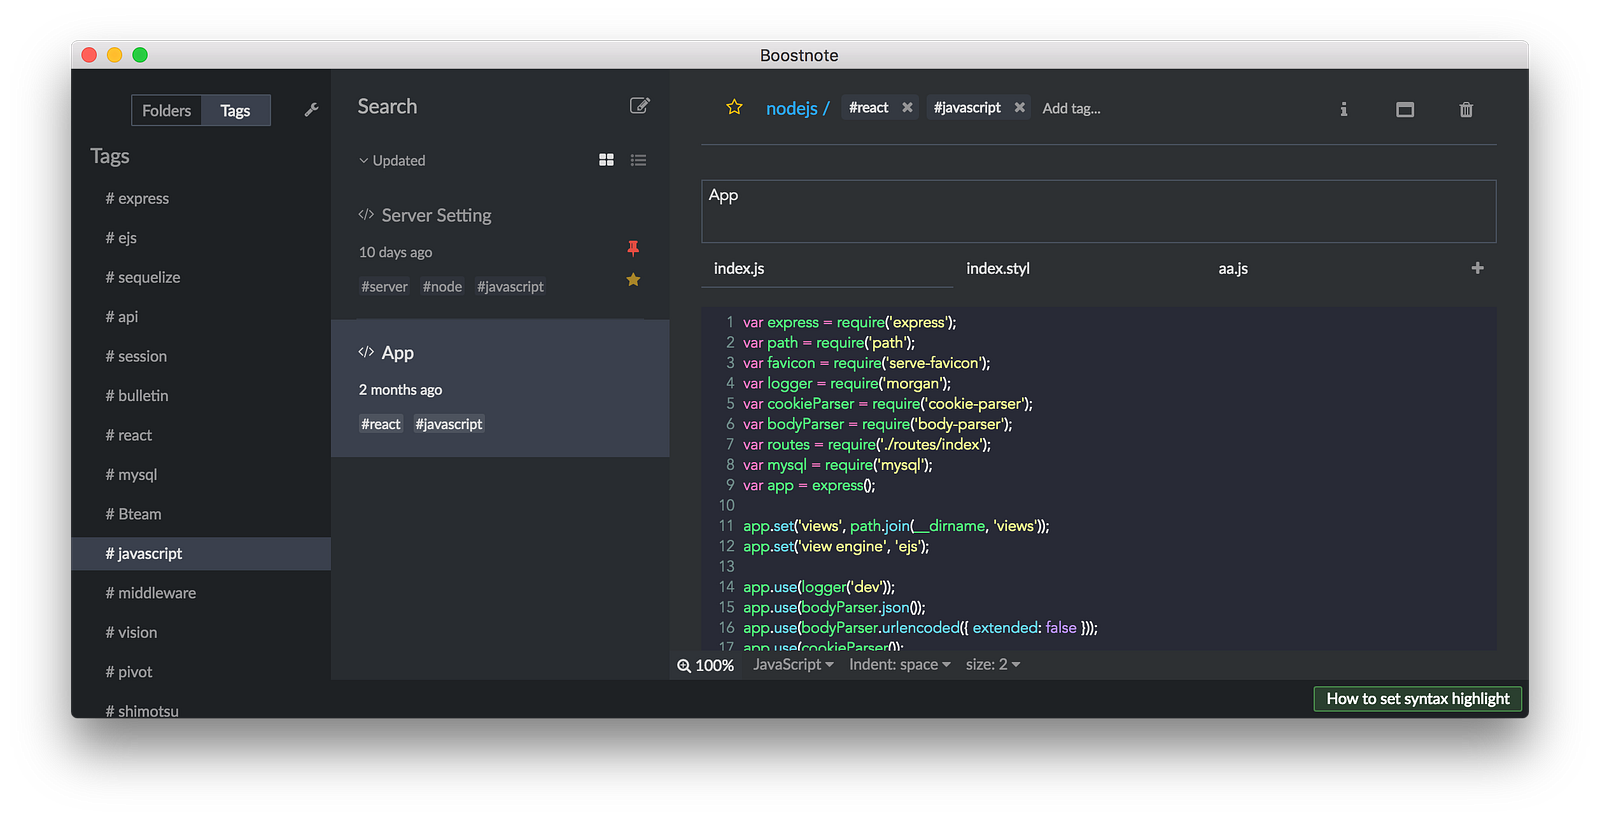Image resolution: width=1600 pixels, height=820 pixels.
Task: Switch note list to compact list view
Action: coord(638,160)
